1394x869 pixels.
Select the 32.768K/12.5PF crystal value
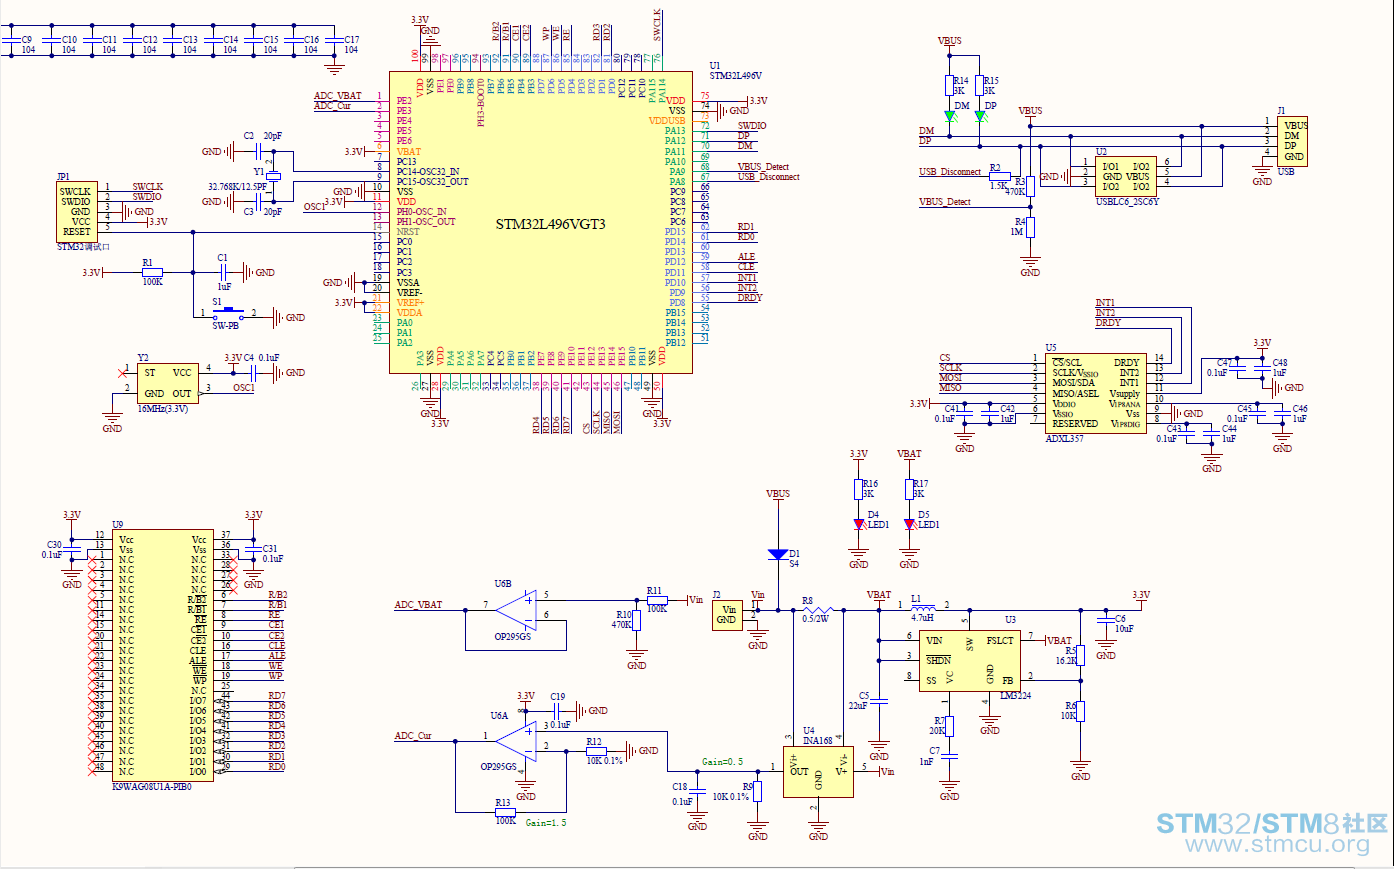pyautogui.click(x=237, y=186)
